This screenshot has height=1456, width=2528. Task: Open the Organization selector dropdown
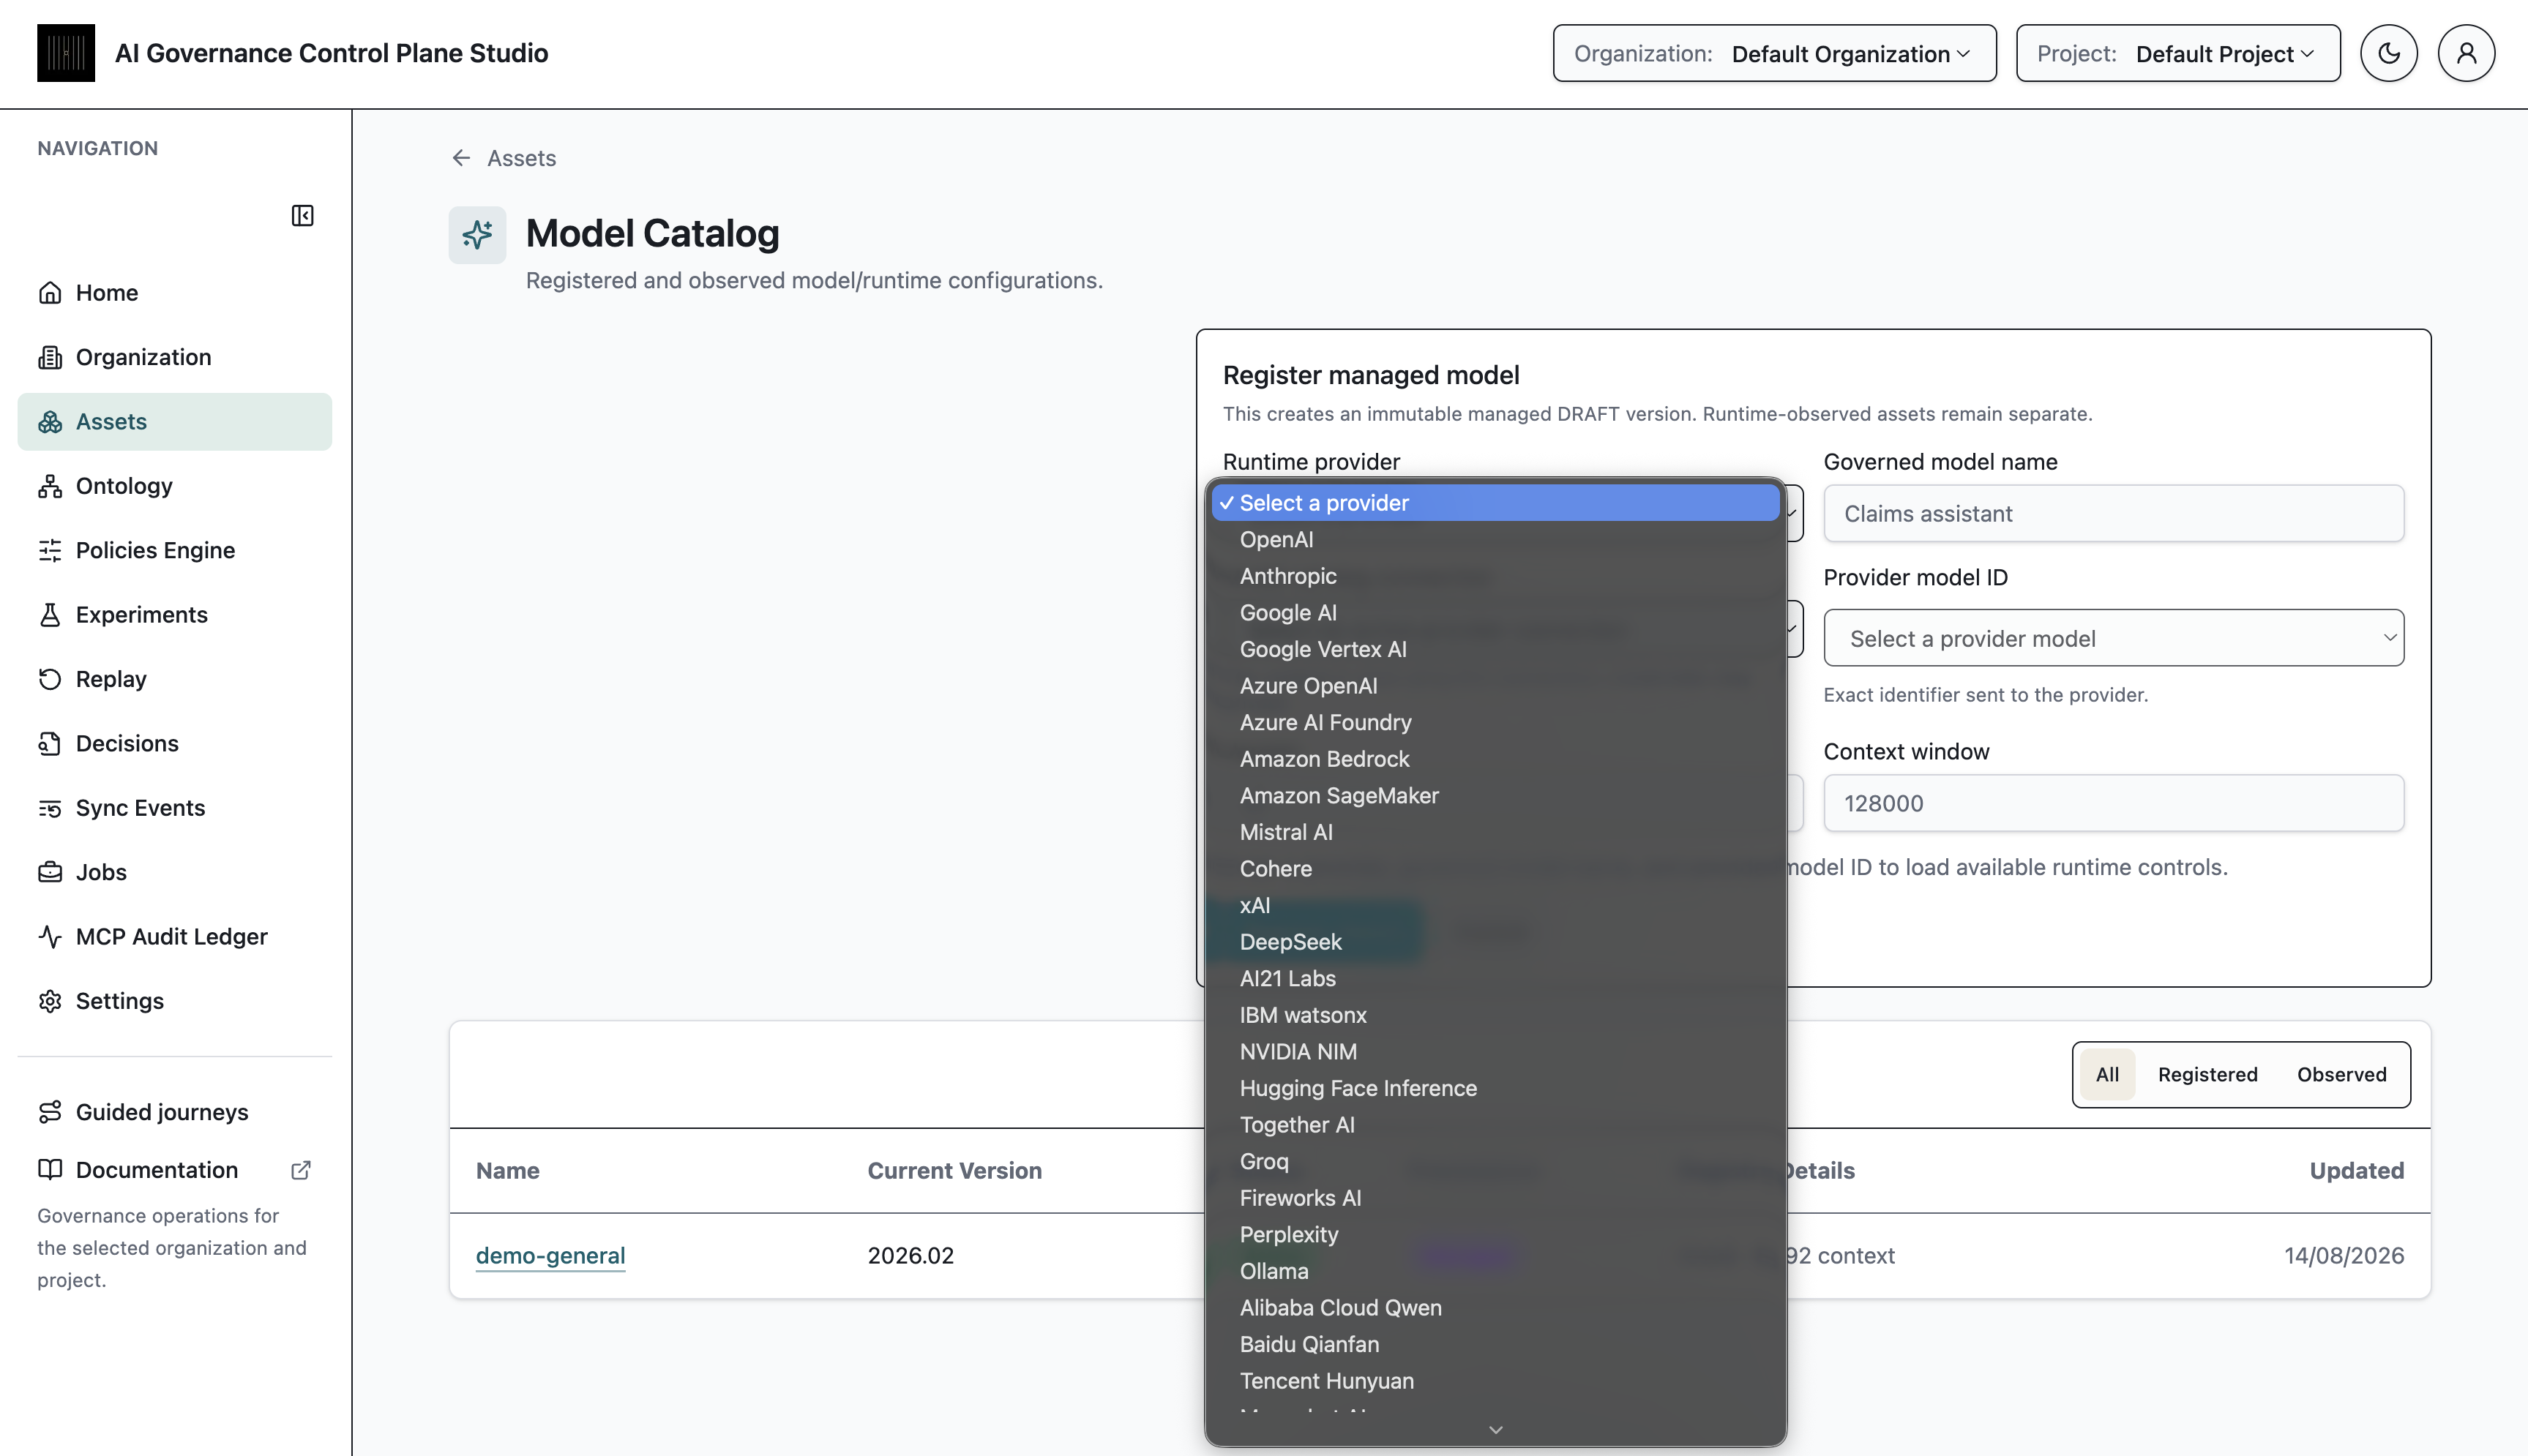point(1774,53)
